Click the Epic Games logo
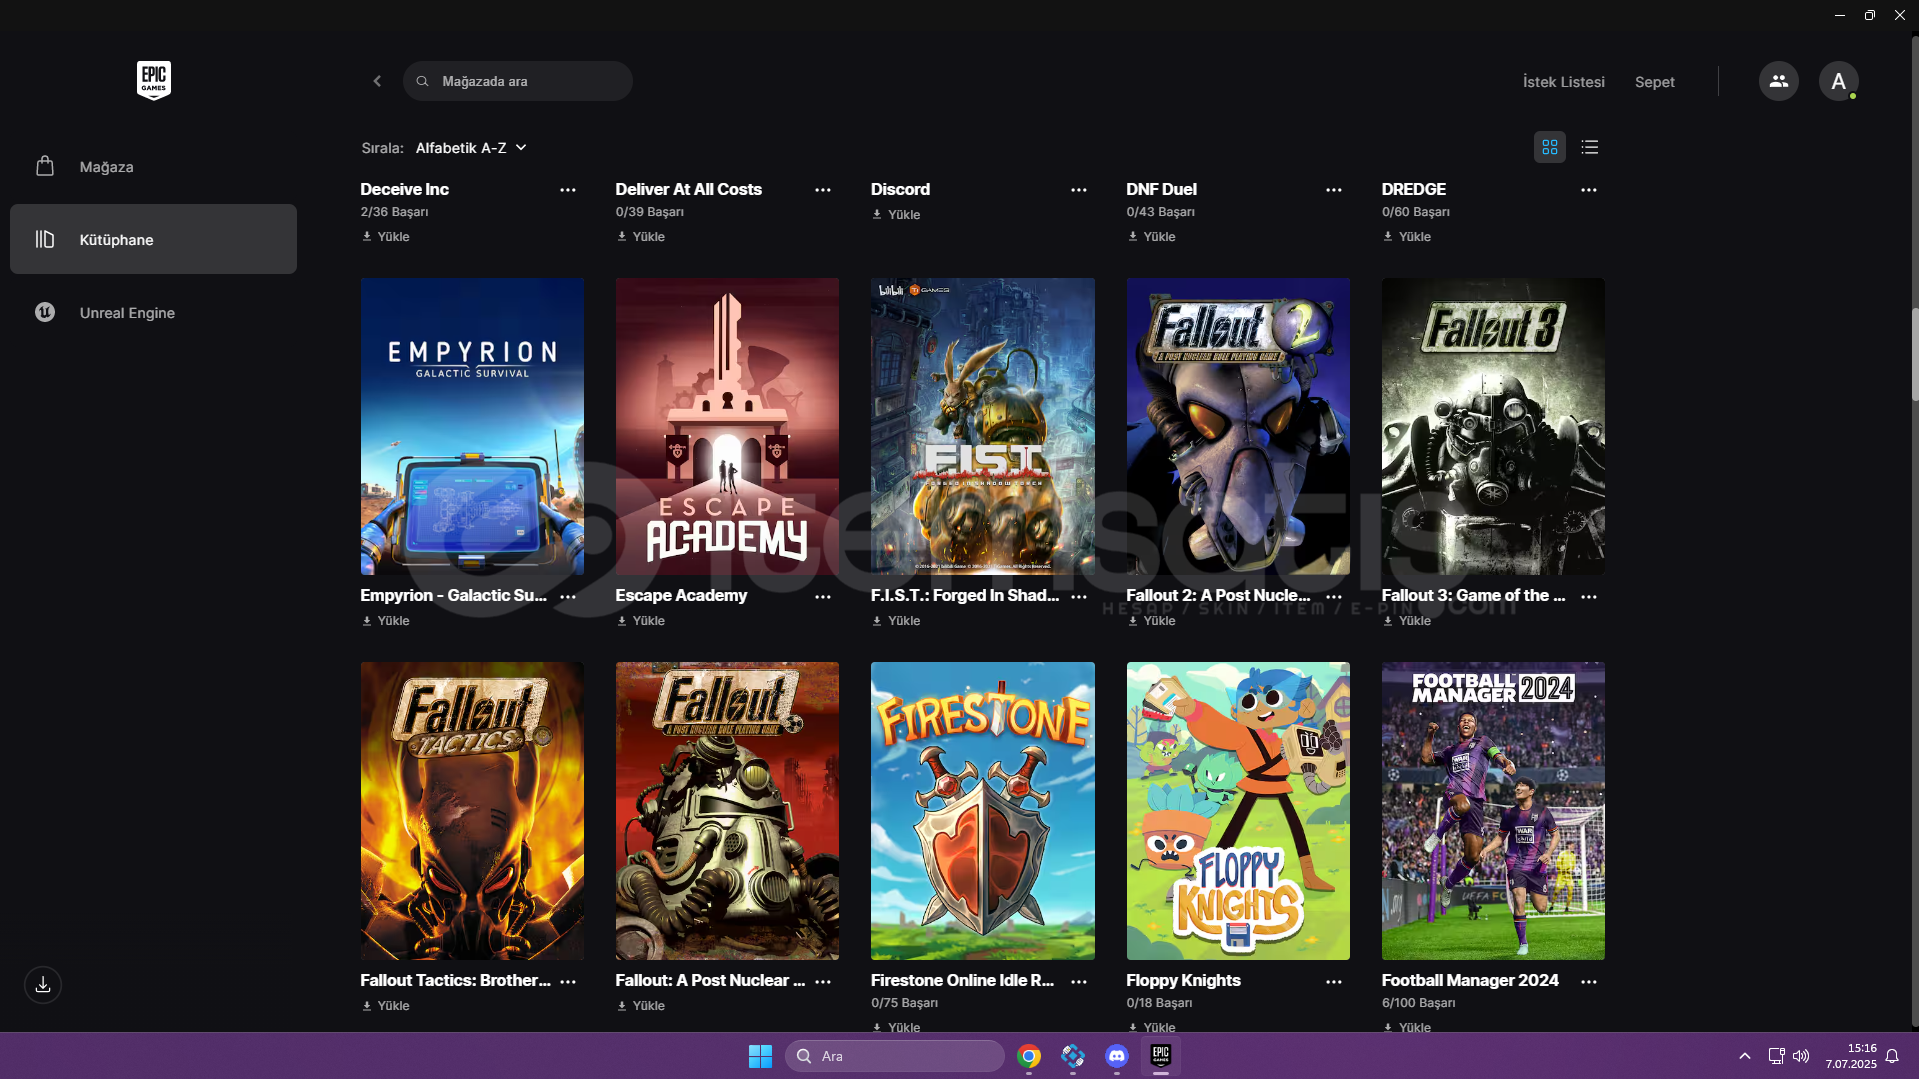 tap(154, 80)
